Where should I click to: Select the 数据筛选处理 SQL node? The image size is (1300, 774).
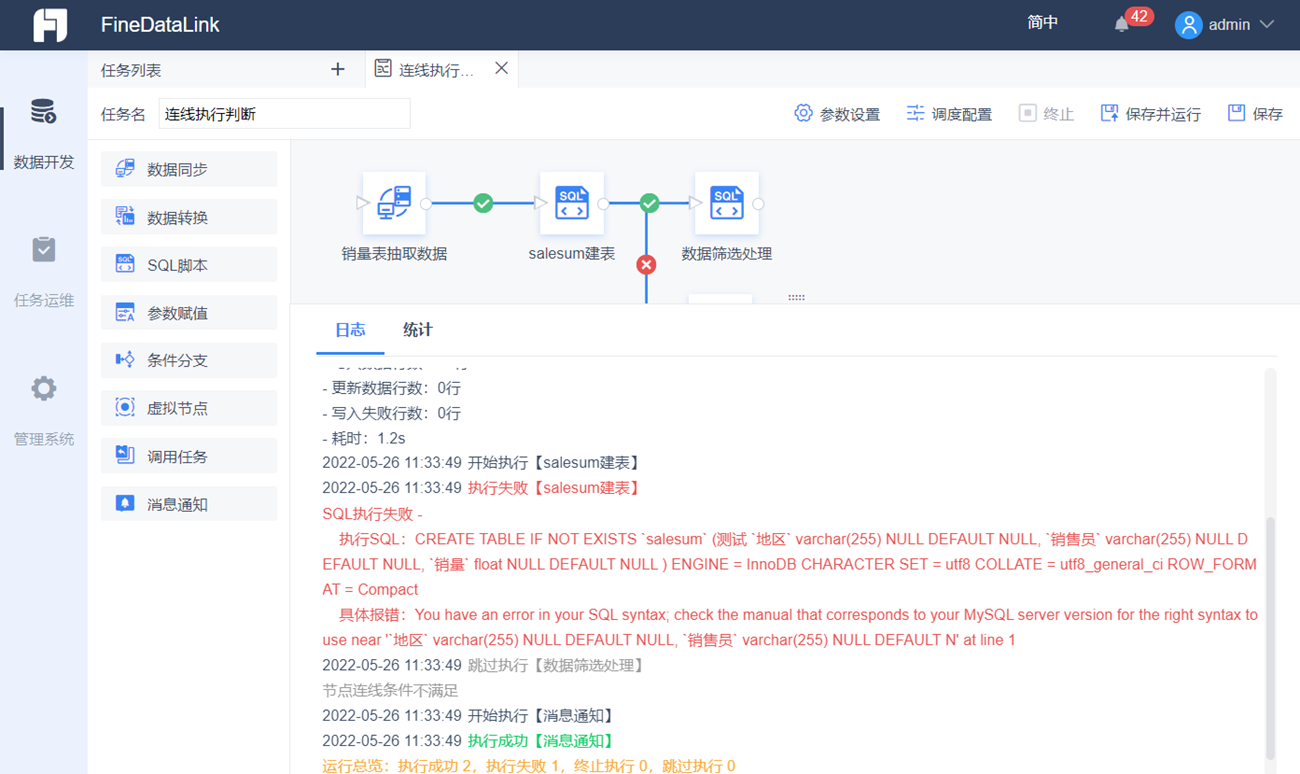[x=727, y=203]
